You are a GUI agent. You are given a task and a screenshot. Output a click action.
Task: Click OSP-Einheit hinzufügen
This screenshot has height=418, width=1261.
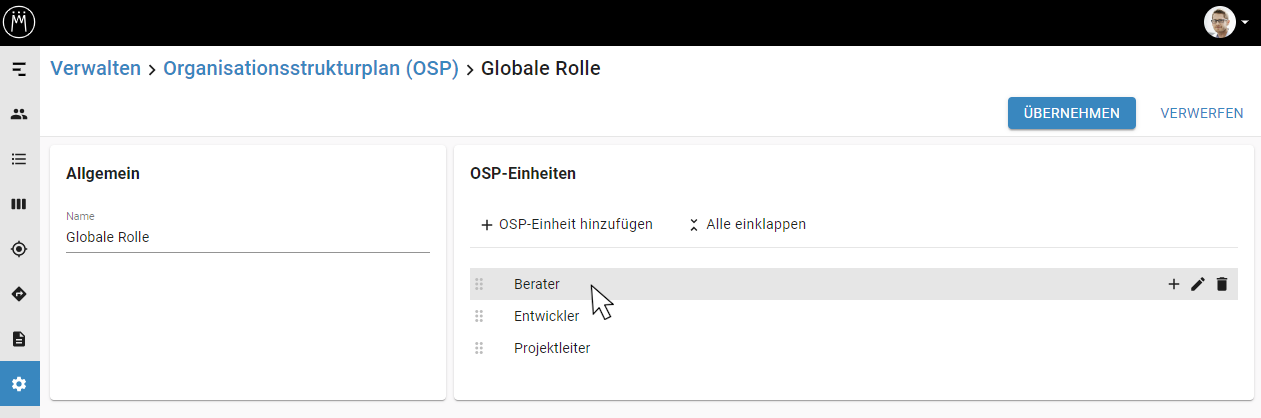click(567, 224)
